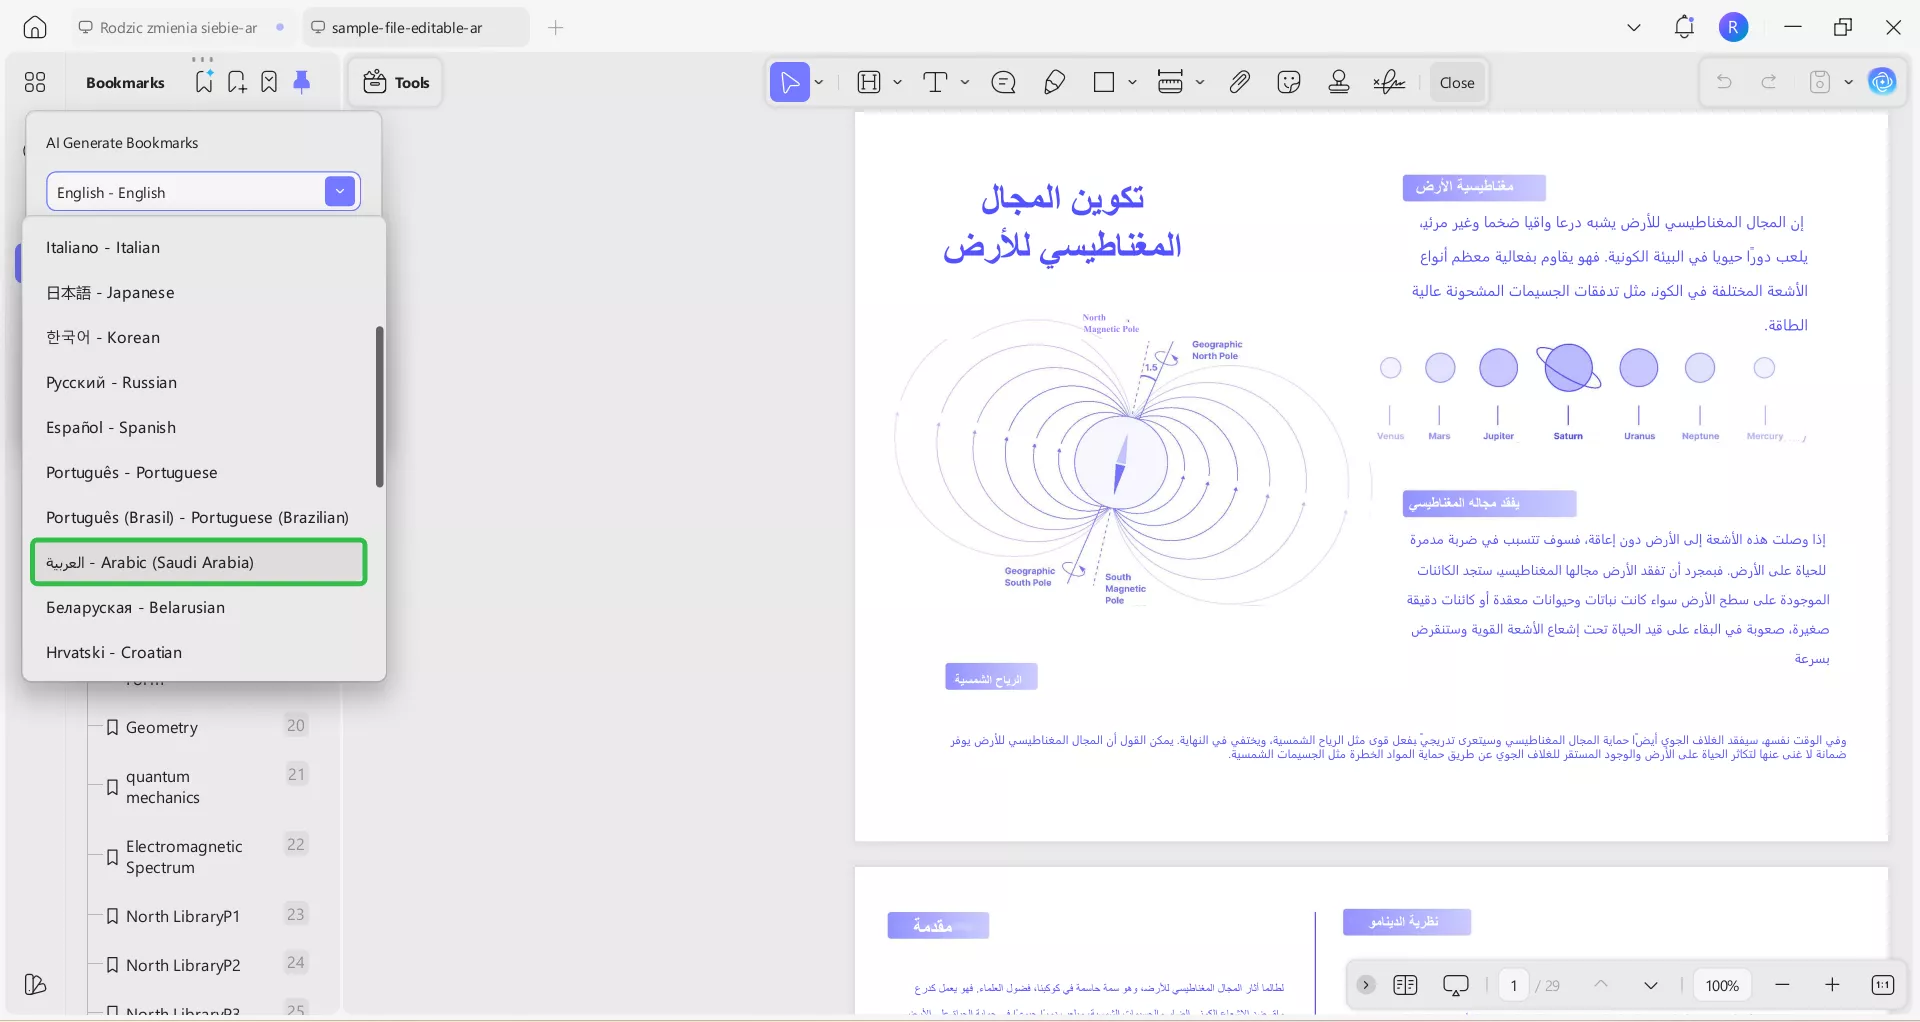Select the hand/select cursor tool

point(790,82)
